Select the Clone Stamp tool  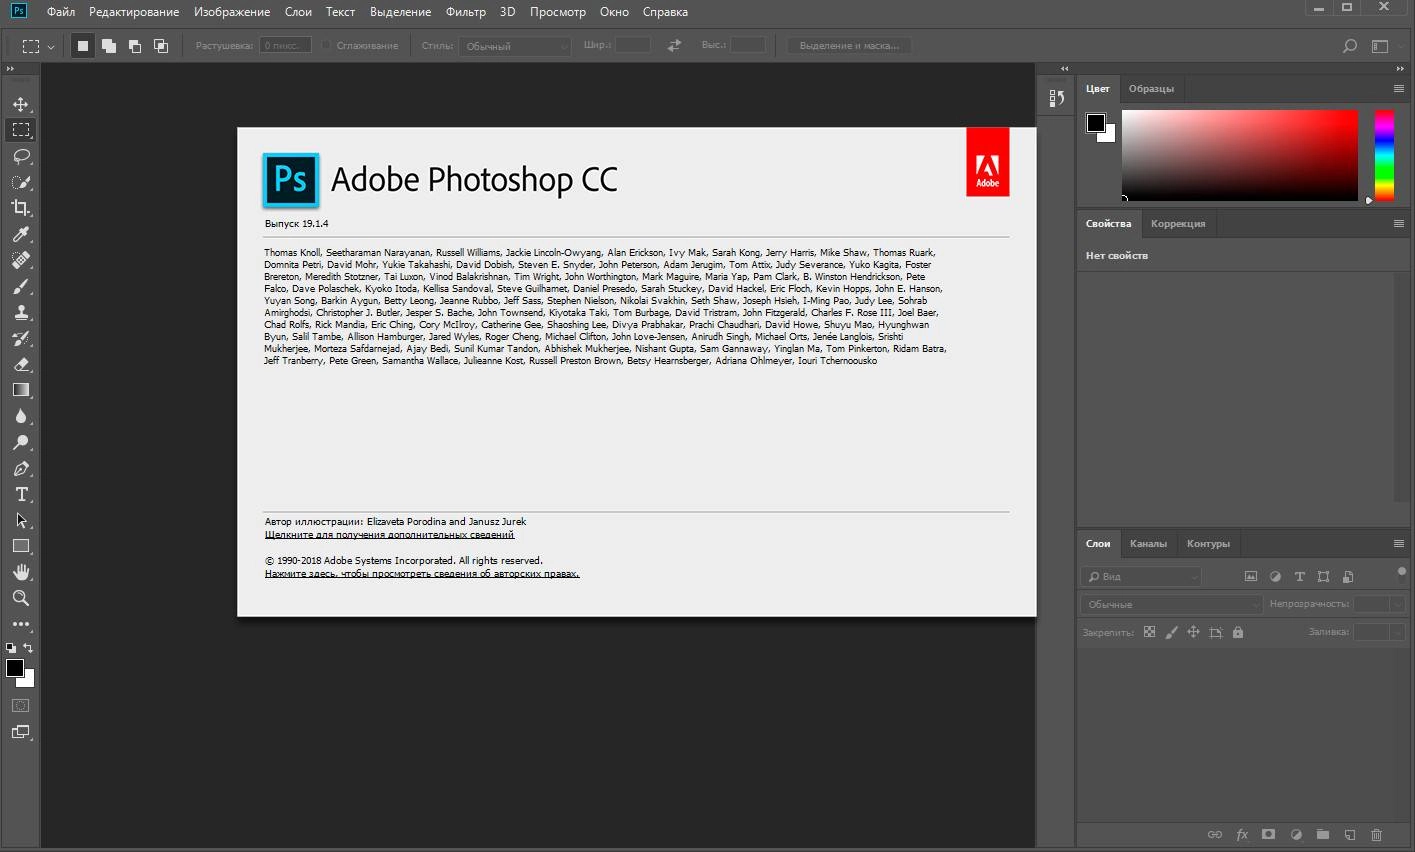pyautogui.click(x=21, y=312)
